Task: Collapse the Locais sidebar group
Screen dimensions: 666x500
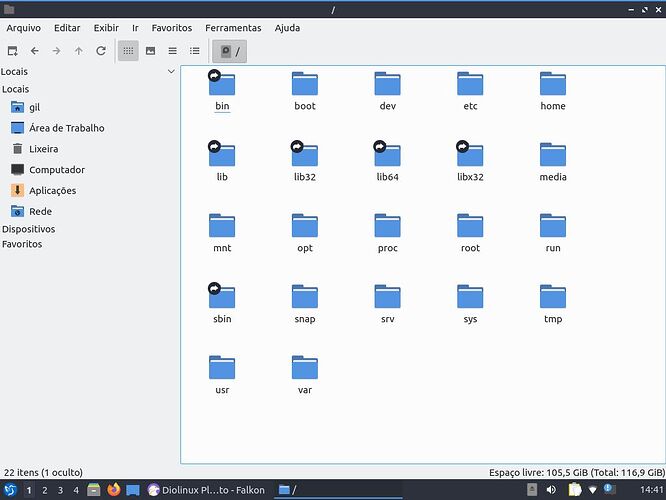Action: [x=16, y=89]
